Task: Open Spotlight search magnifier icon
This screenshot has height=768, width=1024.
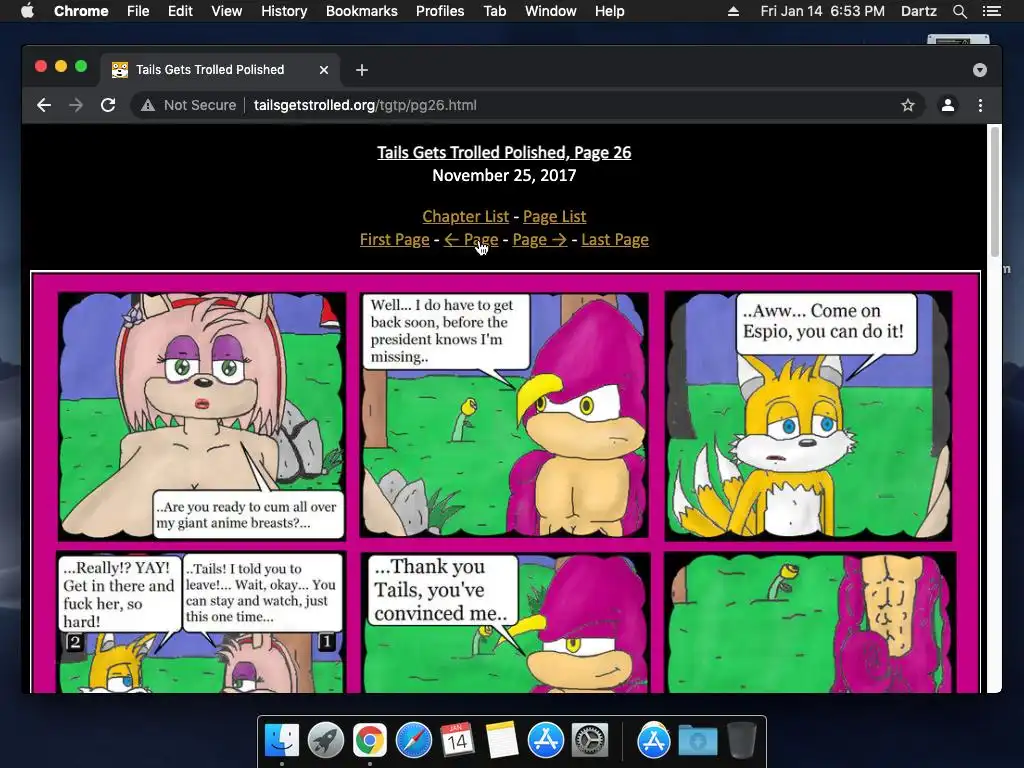Action: 959,11
